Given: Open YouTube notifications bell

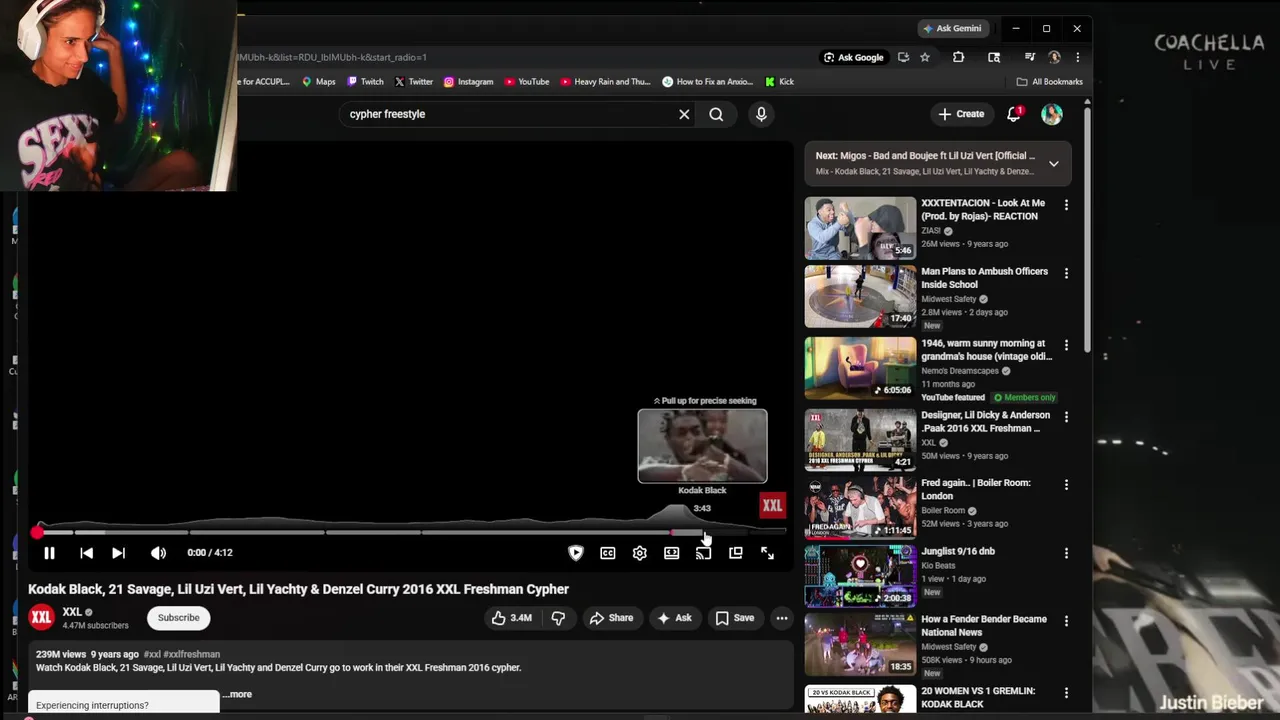Looking at the screenshot, I should (1014, 114).
